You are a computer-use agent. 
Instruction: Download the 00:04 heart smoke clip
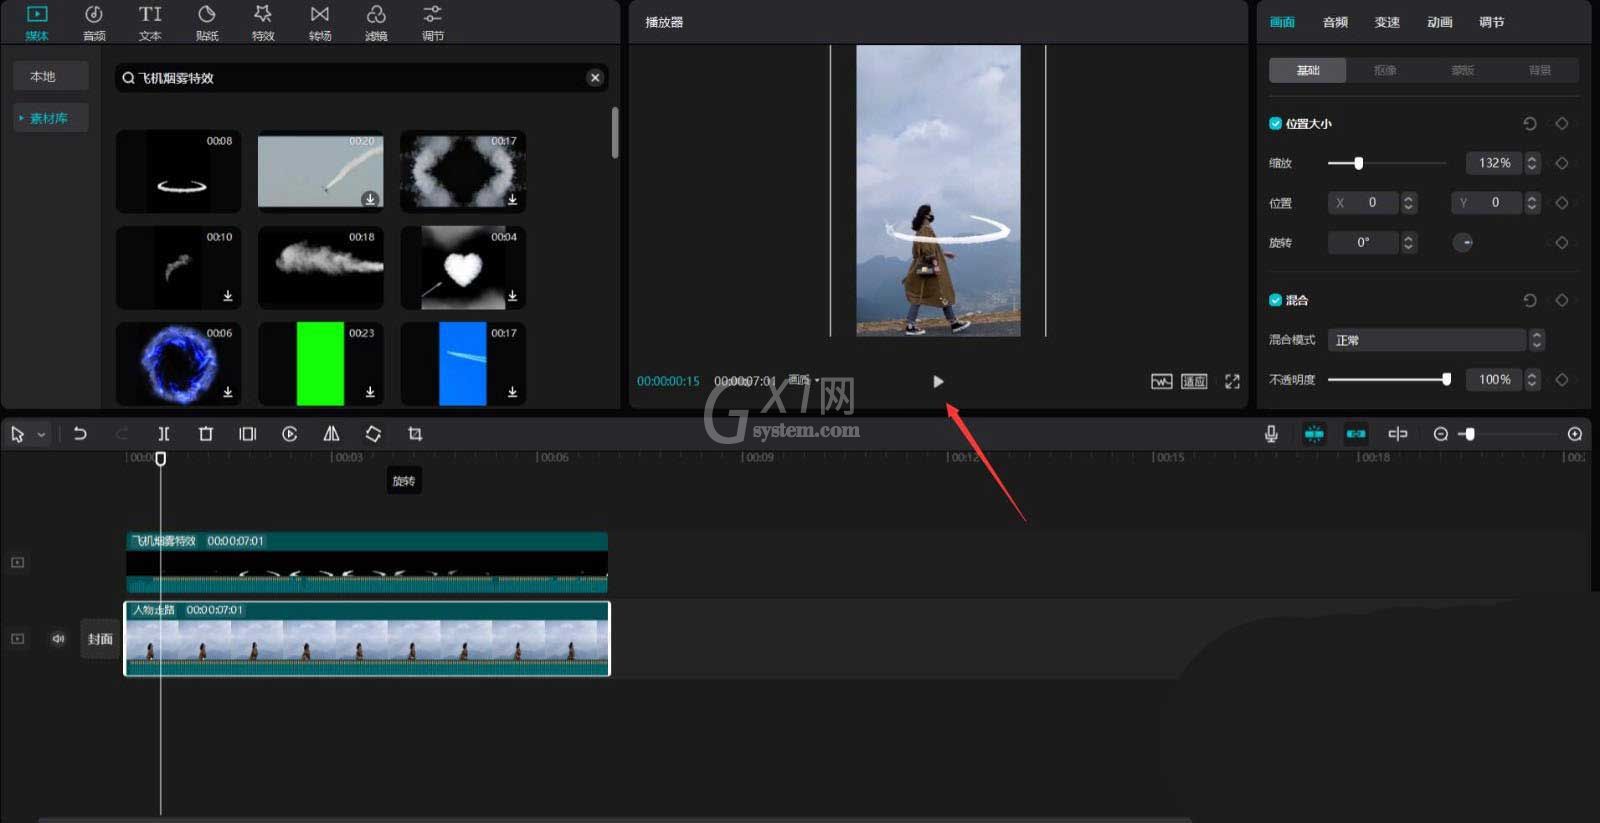tap(512, 295)
